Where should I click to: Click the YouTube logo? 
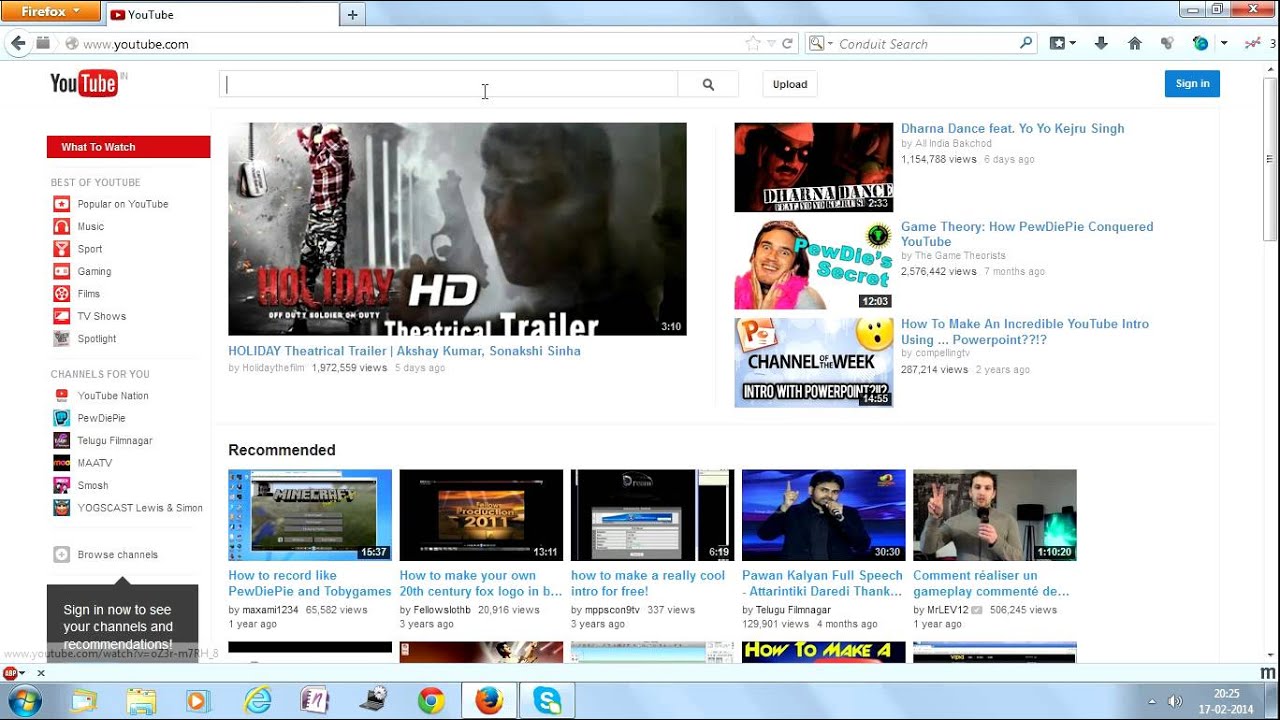click(x=84, y=84)
